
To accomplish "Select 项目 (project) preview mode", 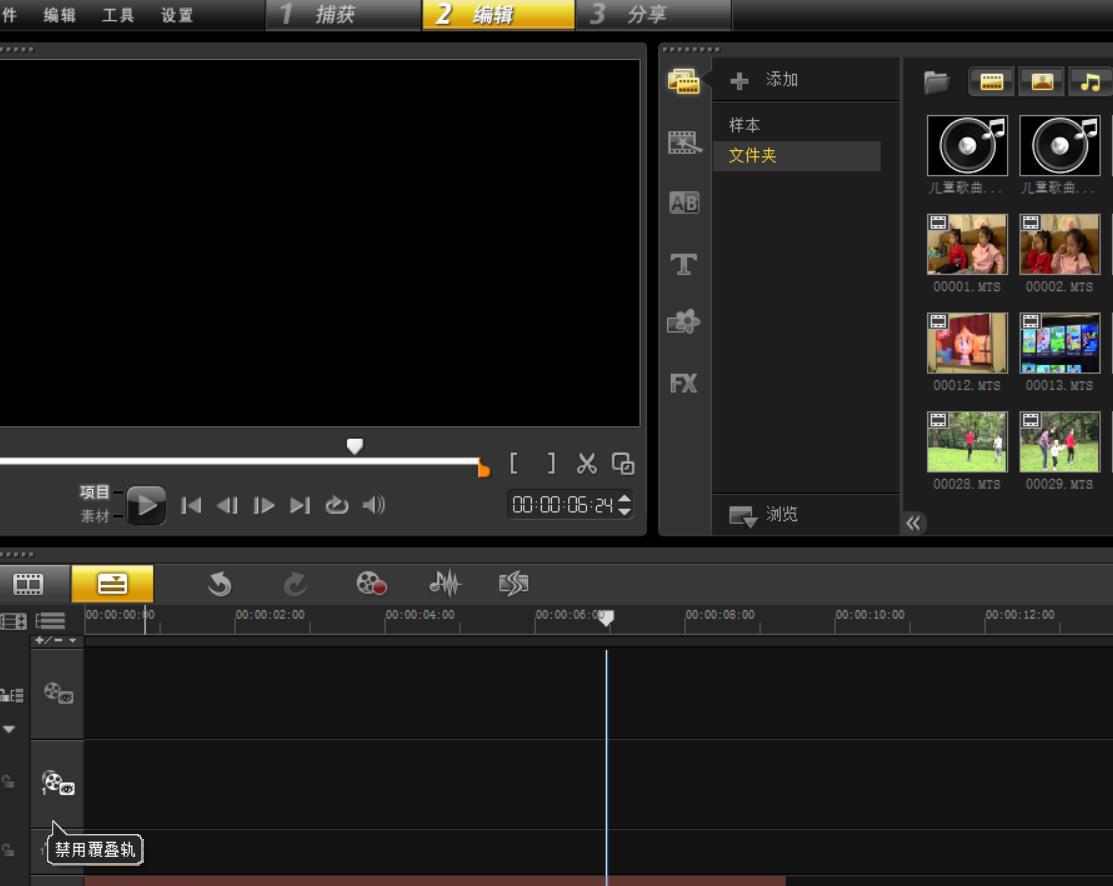I will [x=94, y=492].
